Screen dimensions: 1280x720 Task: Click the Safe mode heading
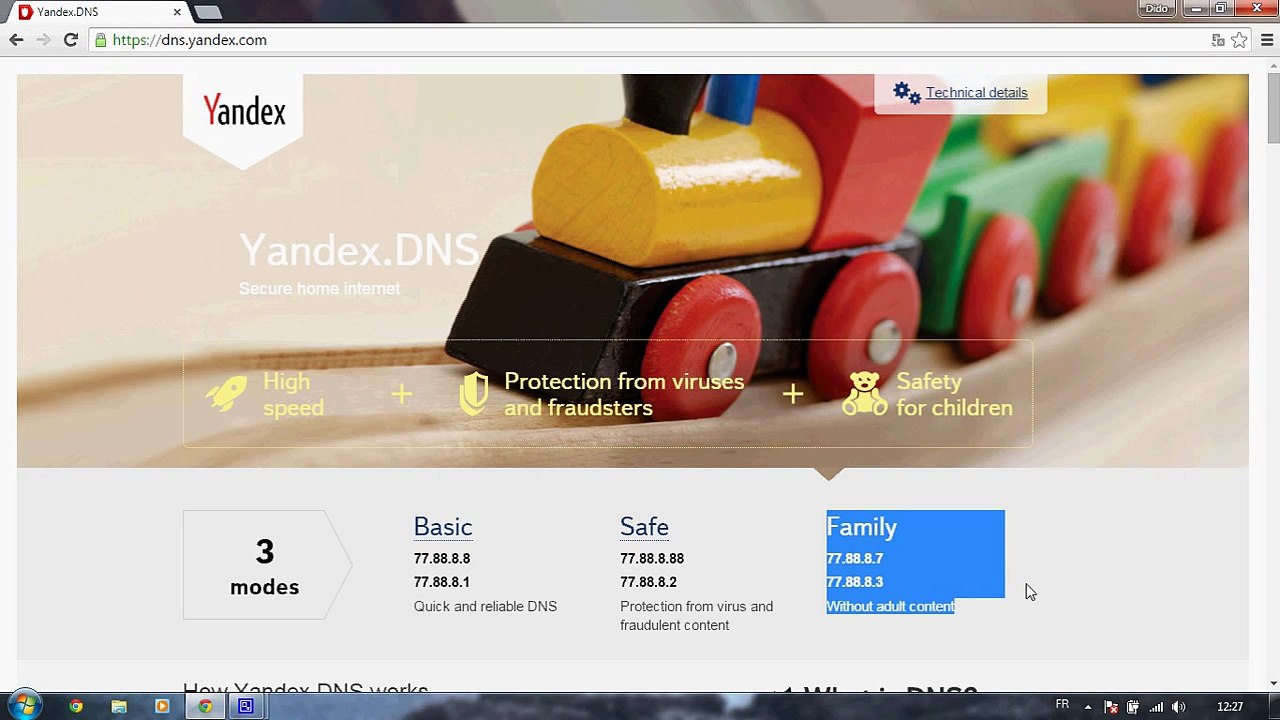click(x=644, y=527)
